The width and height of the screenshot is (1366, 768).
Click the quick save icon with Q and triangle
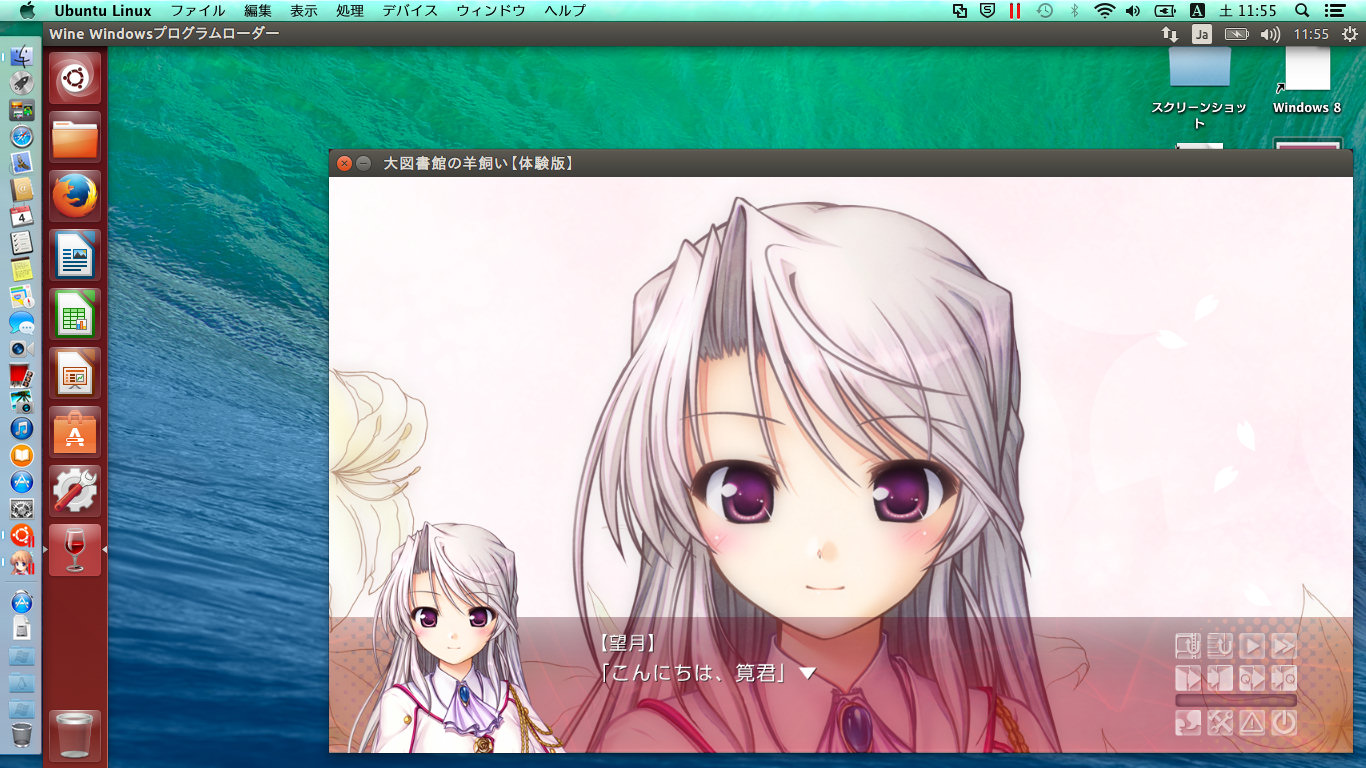coord(1252,678)
